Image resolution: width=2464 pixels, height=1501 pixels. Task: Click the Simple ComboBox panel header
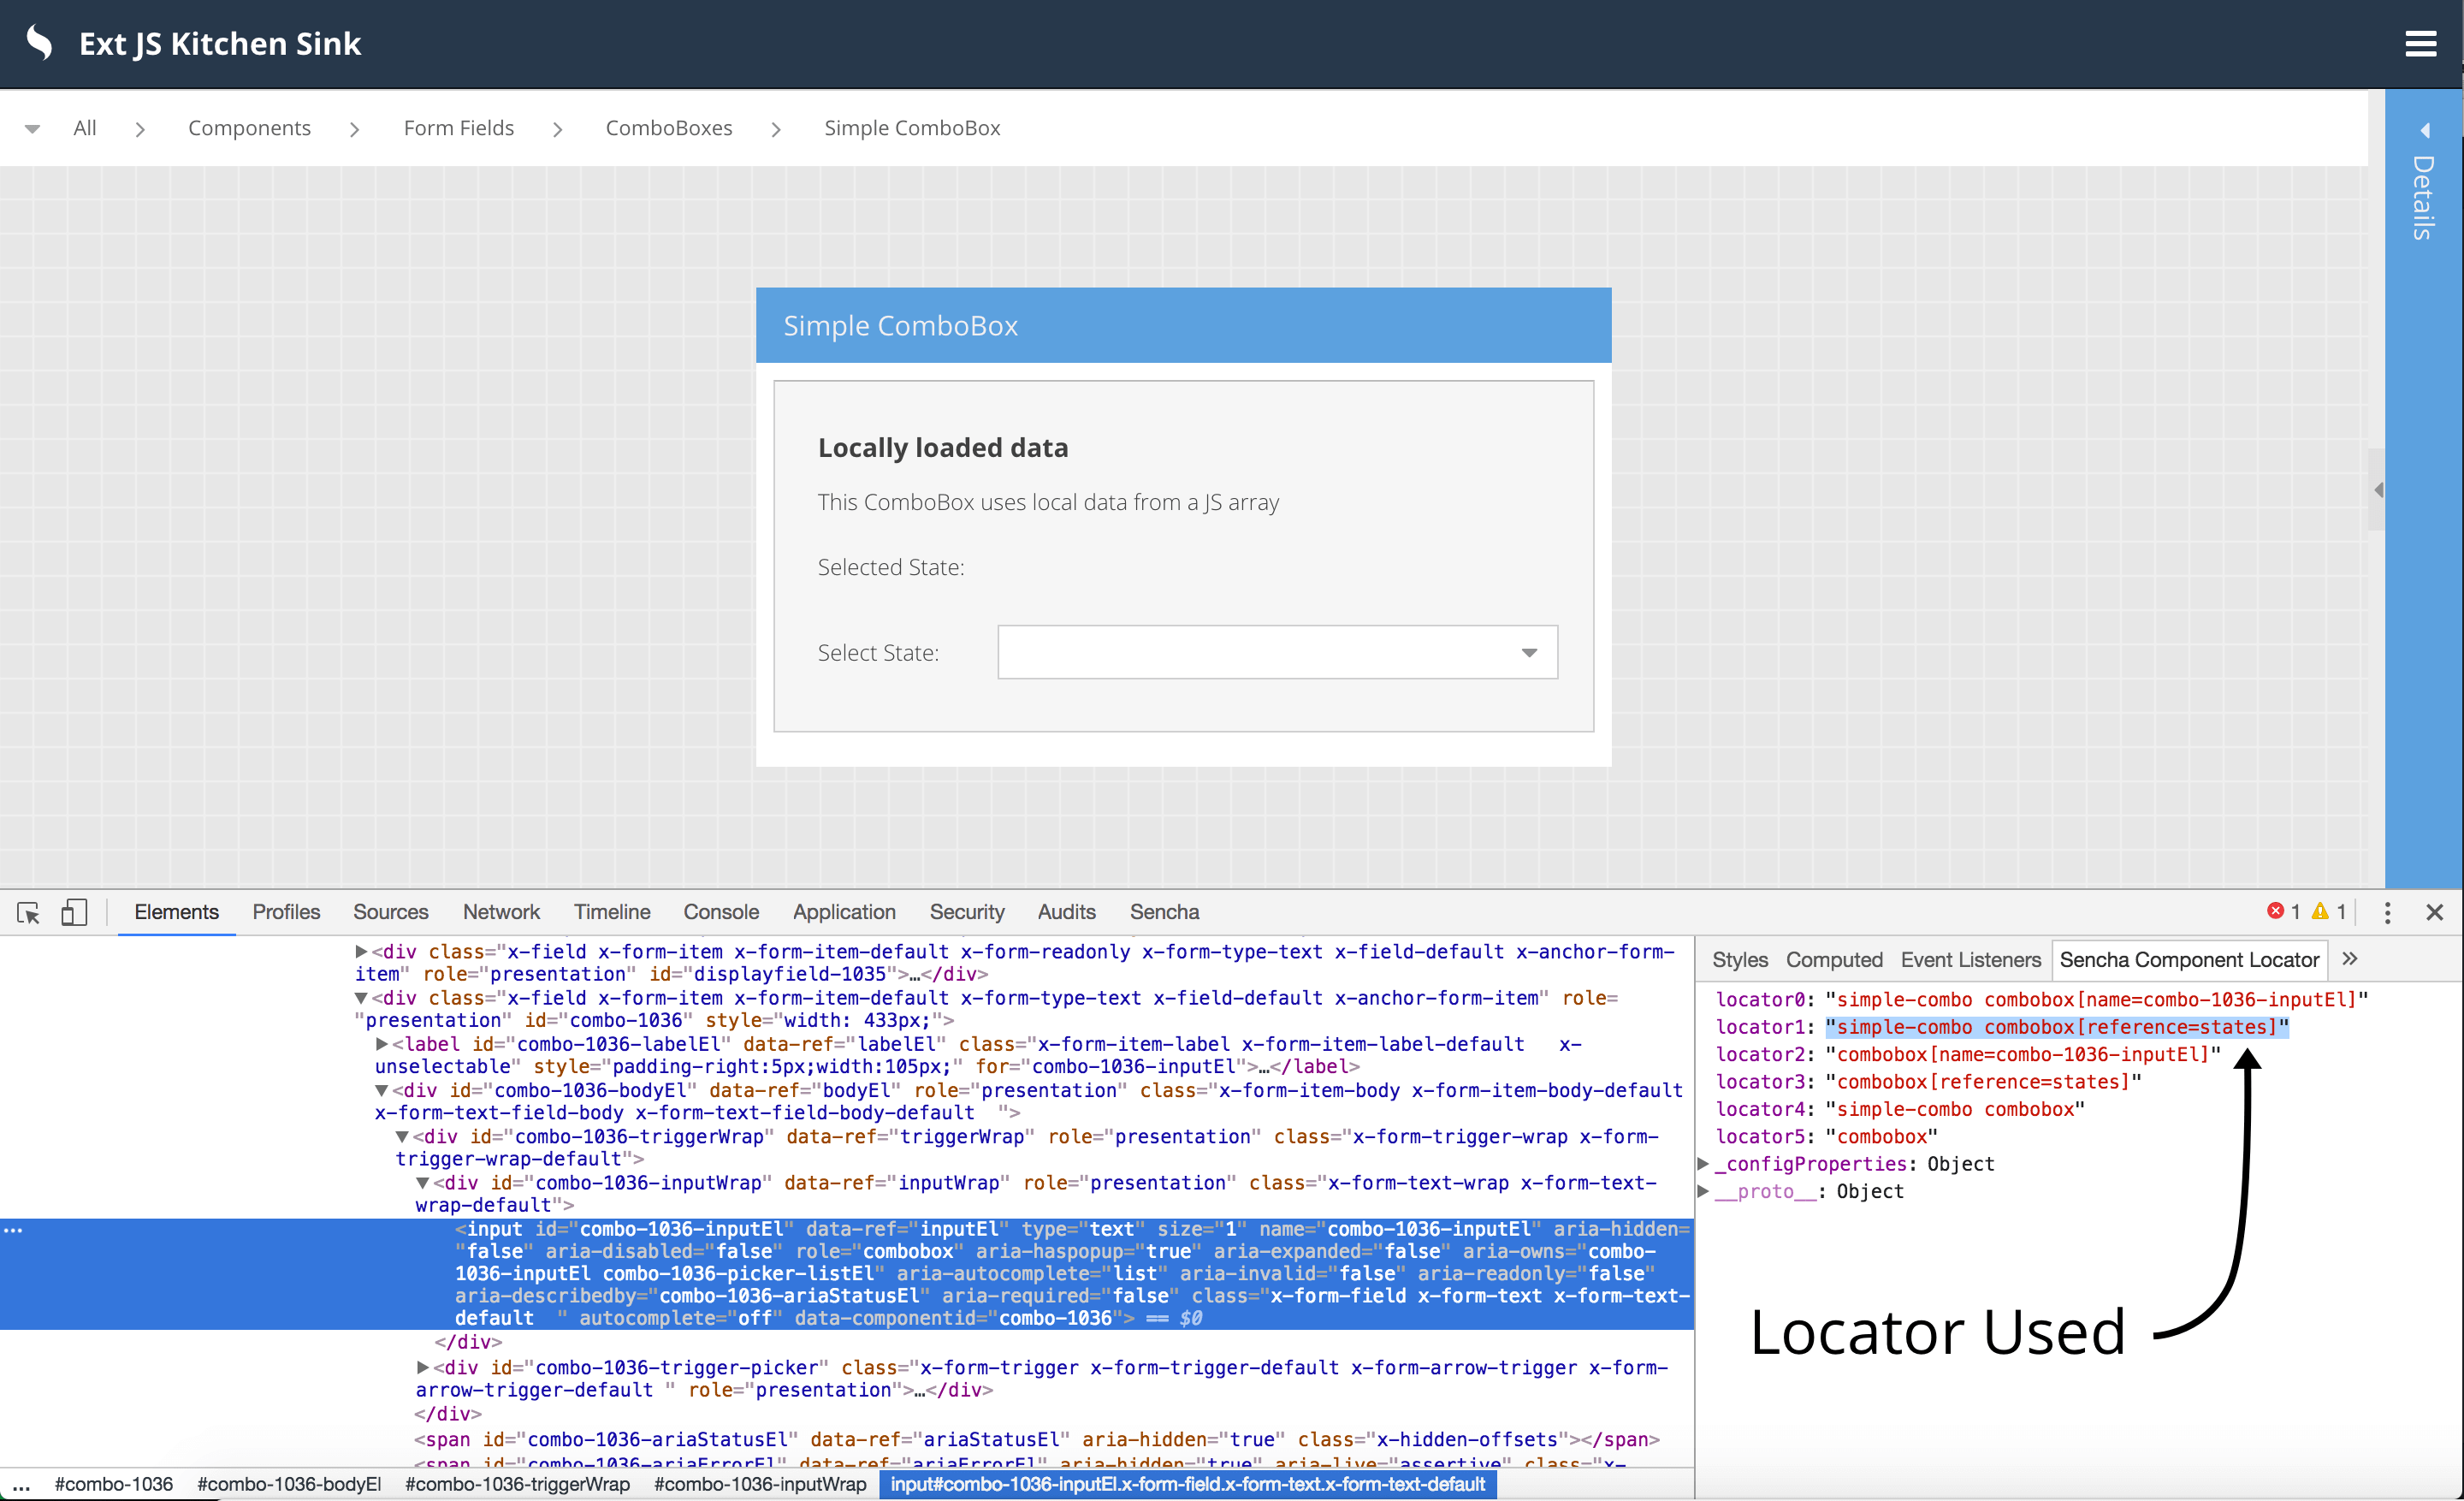coord(1183,325)
